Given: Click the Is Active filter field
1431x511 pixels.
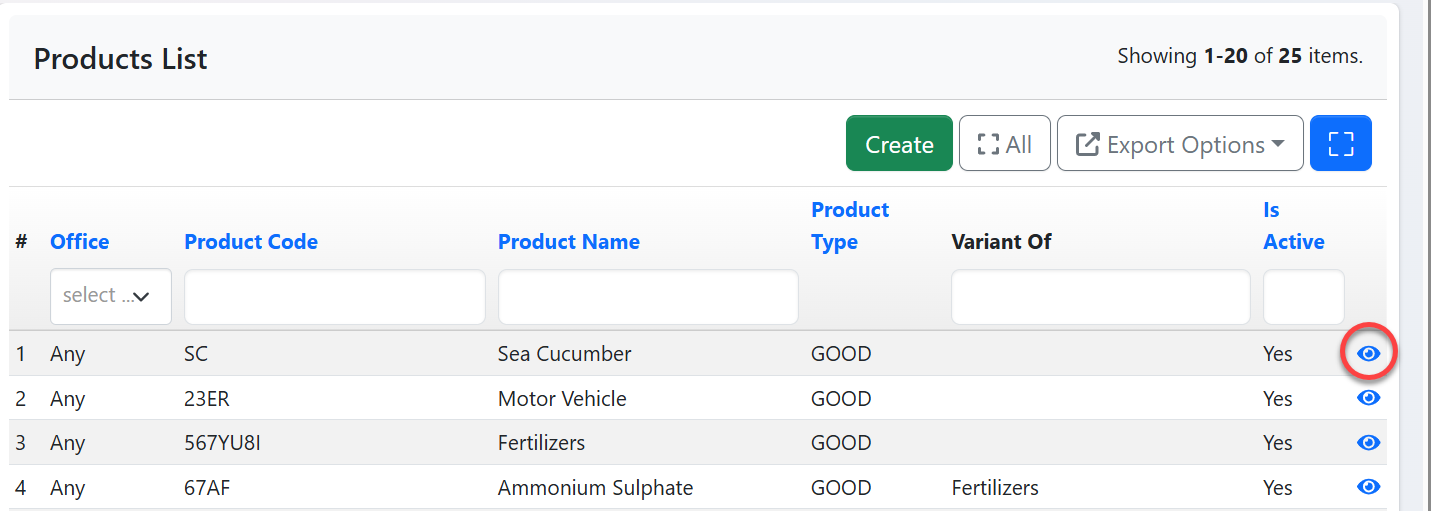Looking at the screenshot, I should [x=1303, y=297].
